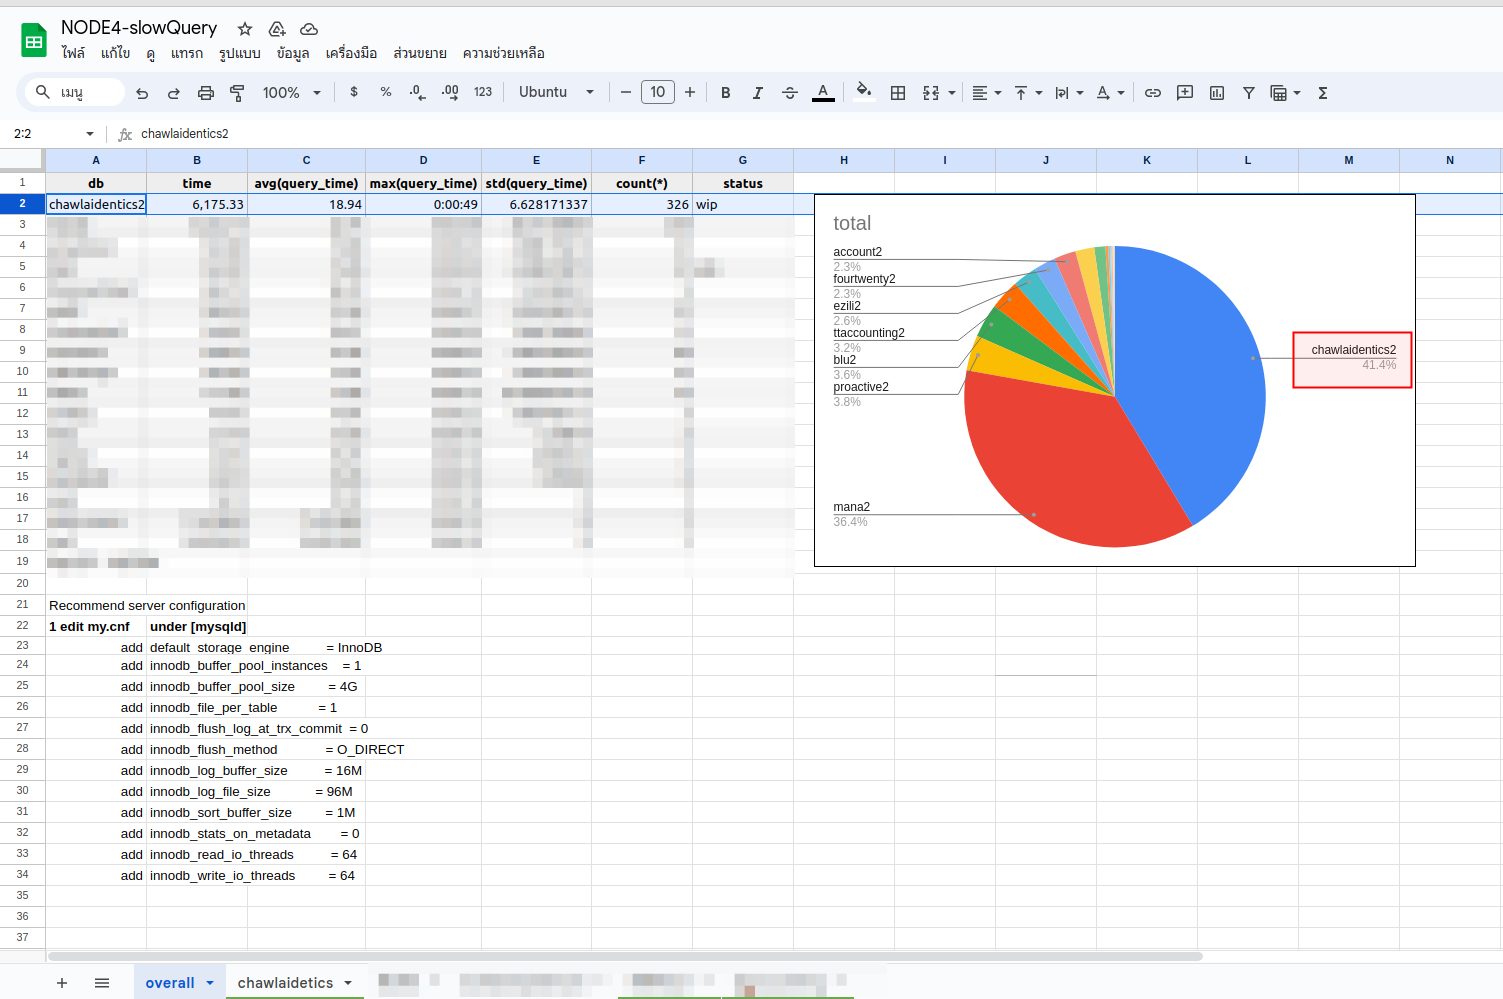Click the font size field showing 10
The image size is (1503, 999).
(658, 92)
